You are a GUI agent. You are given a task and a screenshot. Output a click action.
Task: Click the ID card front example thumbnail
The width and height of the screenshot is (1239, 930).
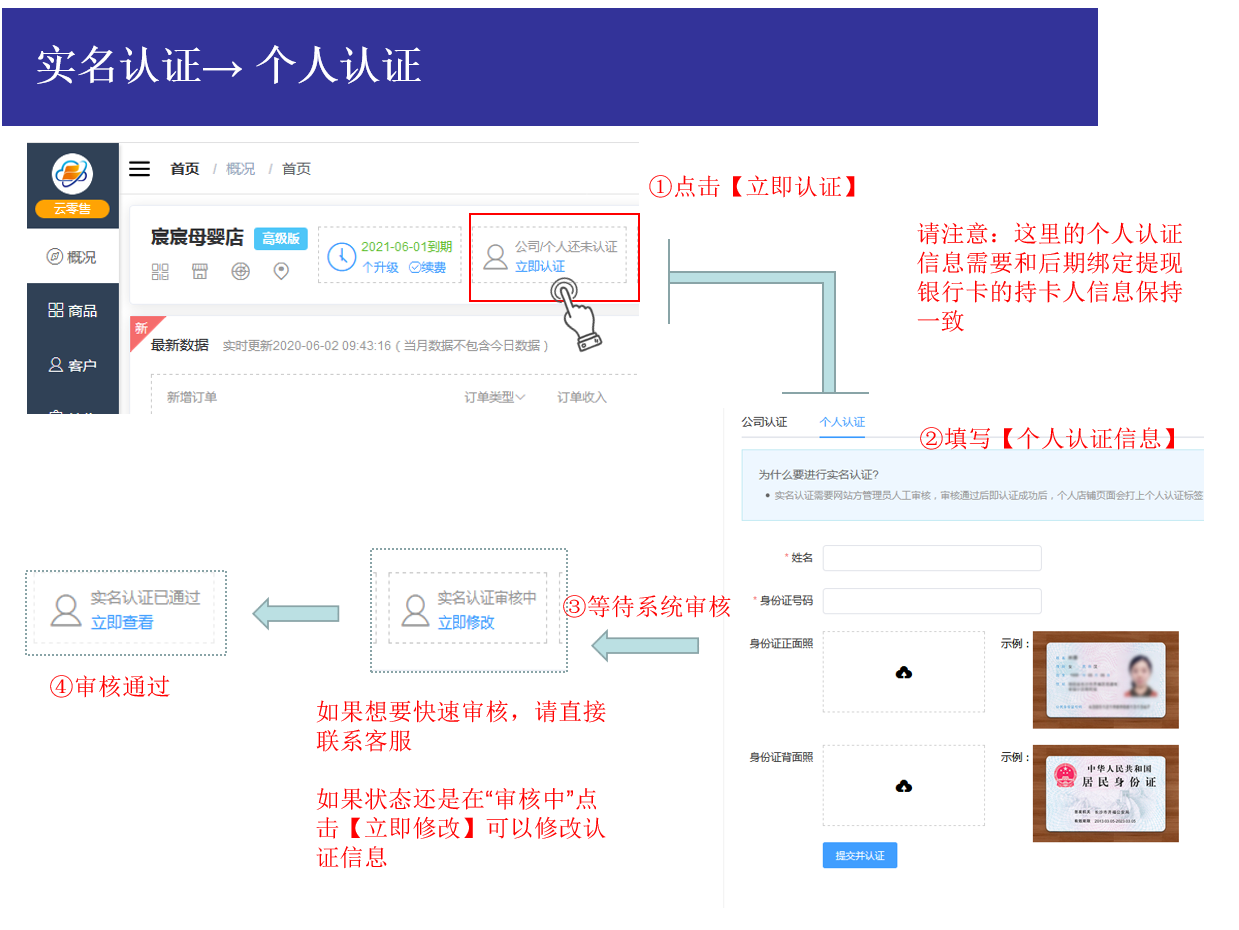point(1106,680)
